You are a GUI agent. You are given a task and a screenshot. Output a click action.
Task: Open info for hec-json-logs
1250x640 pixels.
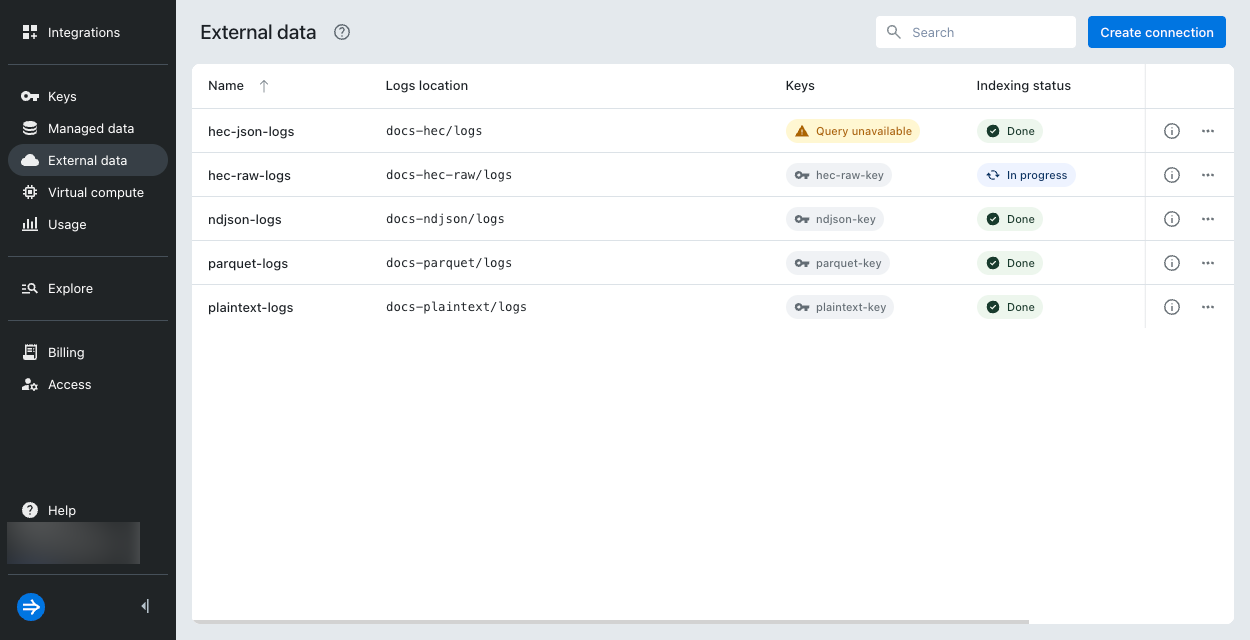pos(1172,131)
